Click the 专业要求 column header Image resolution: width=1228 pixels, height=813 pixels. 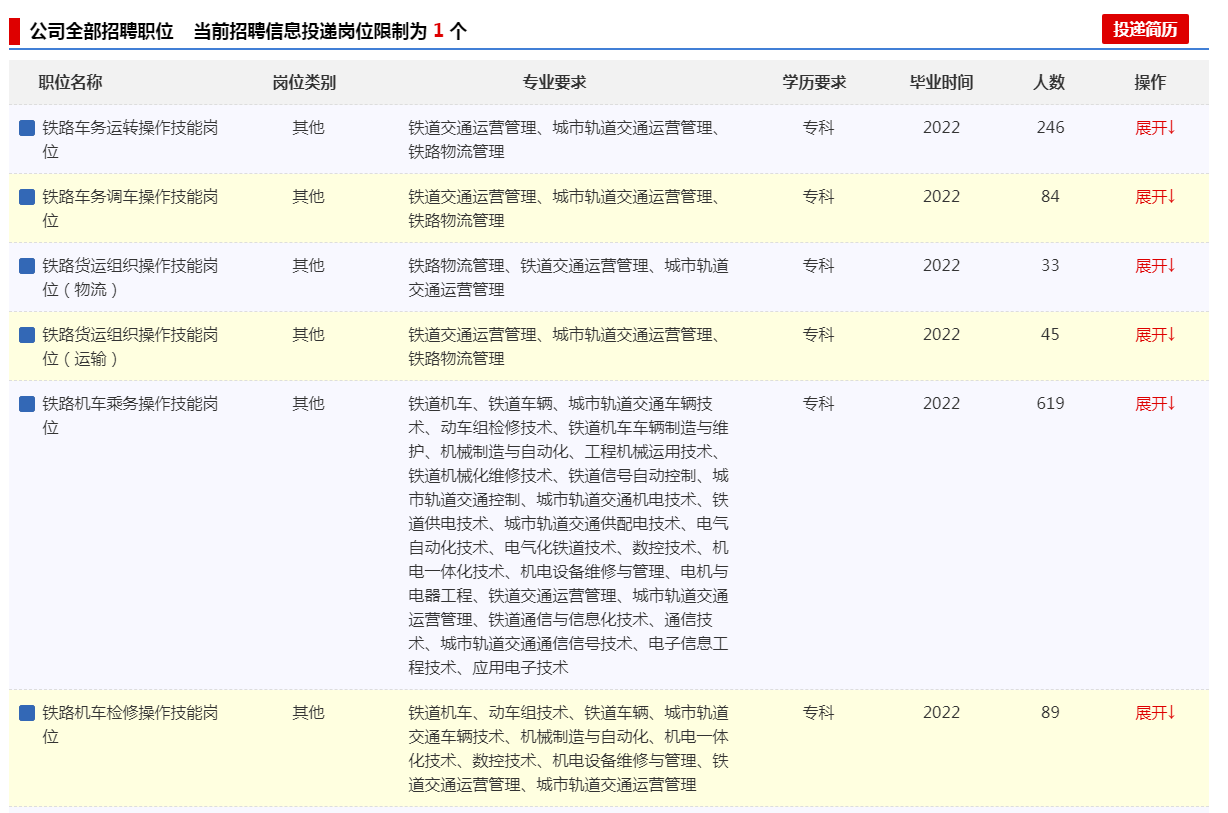tap(554, 83)
